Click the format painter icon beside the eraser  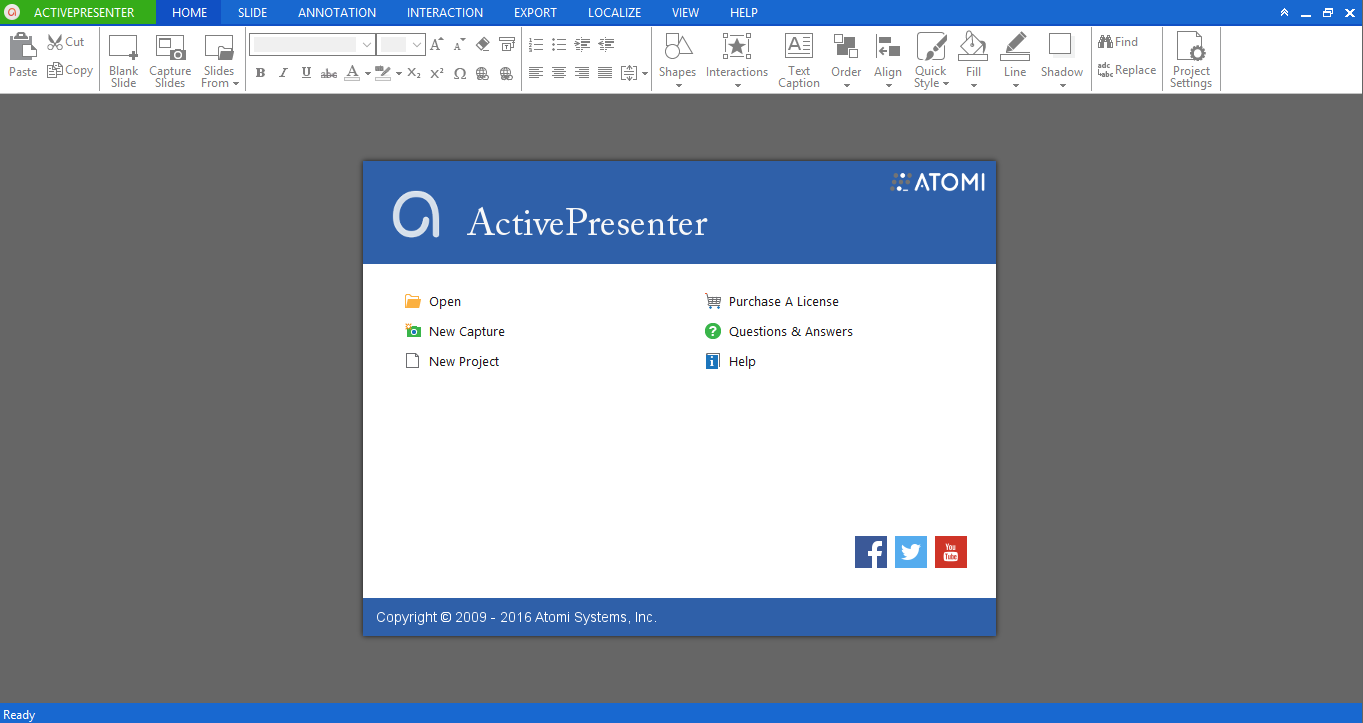[x=506, y=44]
